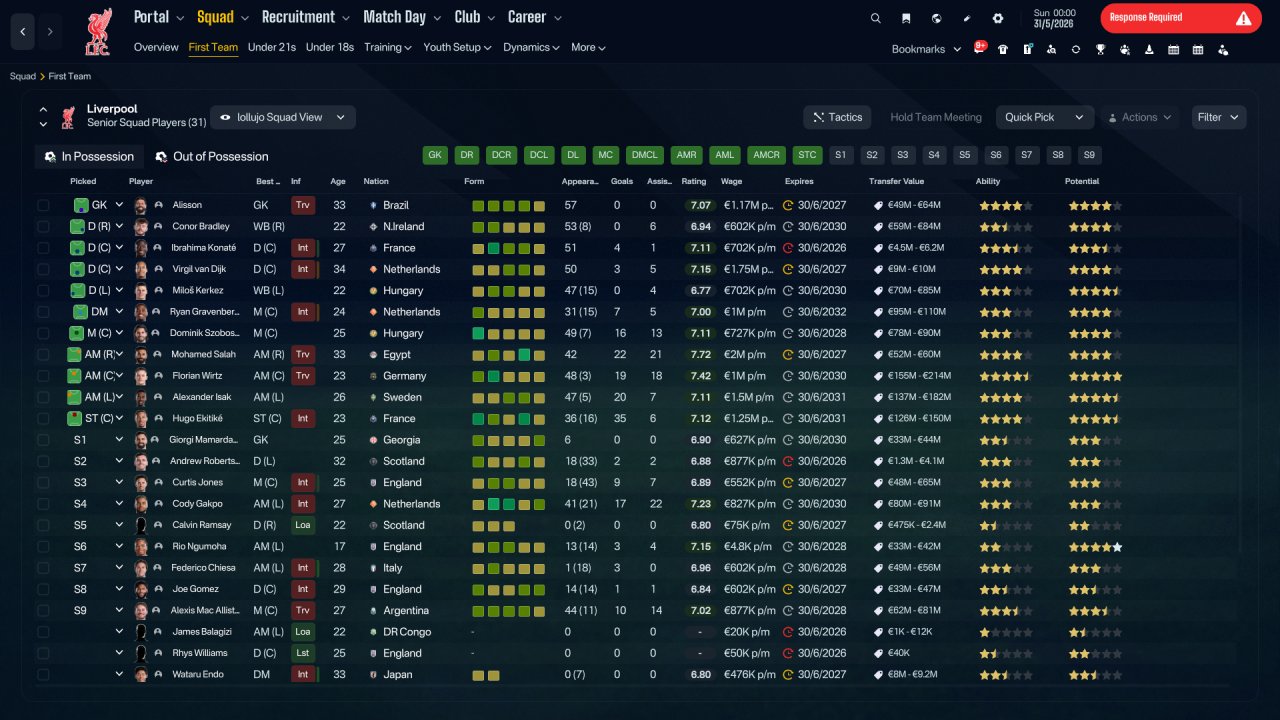This screenshot has height=720, width=1280.
Task: Open the Actions dropdown
Action: tap(1140, 117)
